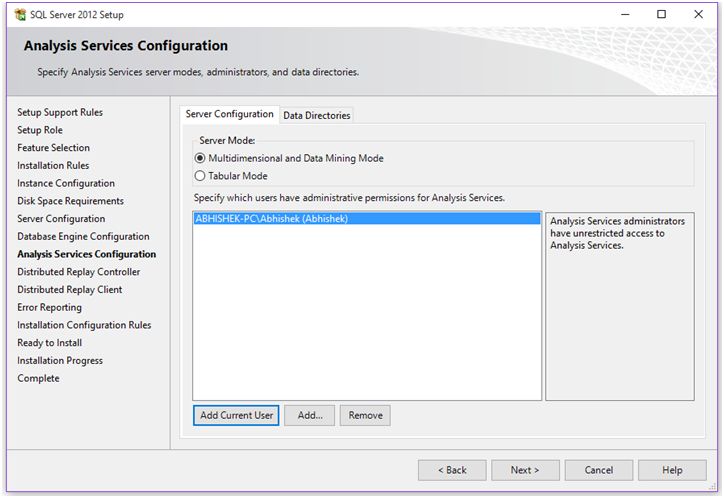The width and height of the screenshot is (724, 498).
Task: Click Setup Support Rules step
Action: tap(60, 113)
